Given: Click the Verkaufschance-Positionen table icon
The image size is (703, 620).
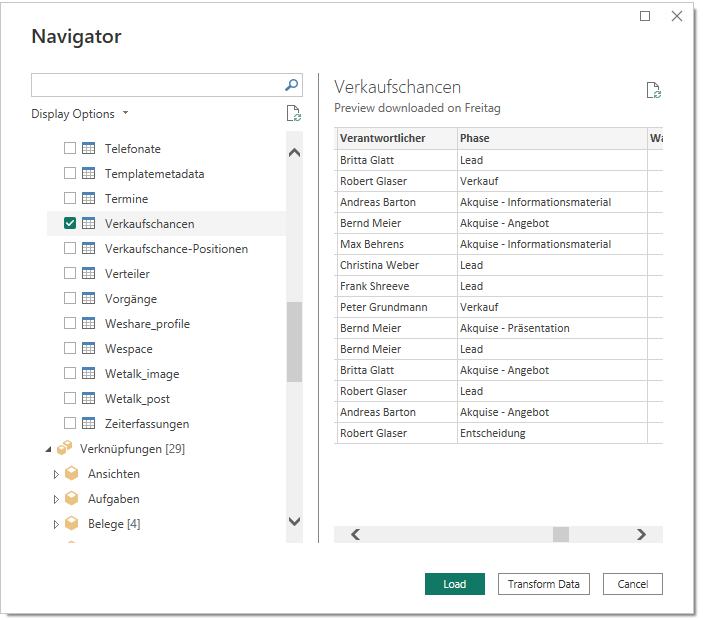Looking at the screenshot, I should click(x=89, y=248).
